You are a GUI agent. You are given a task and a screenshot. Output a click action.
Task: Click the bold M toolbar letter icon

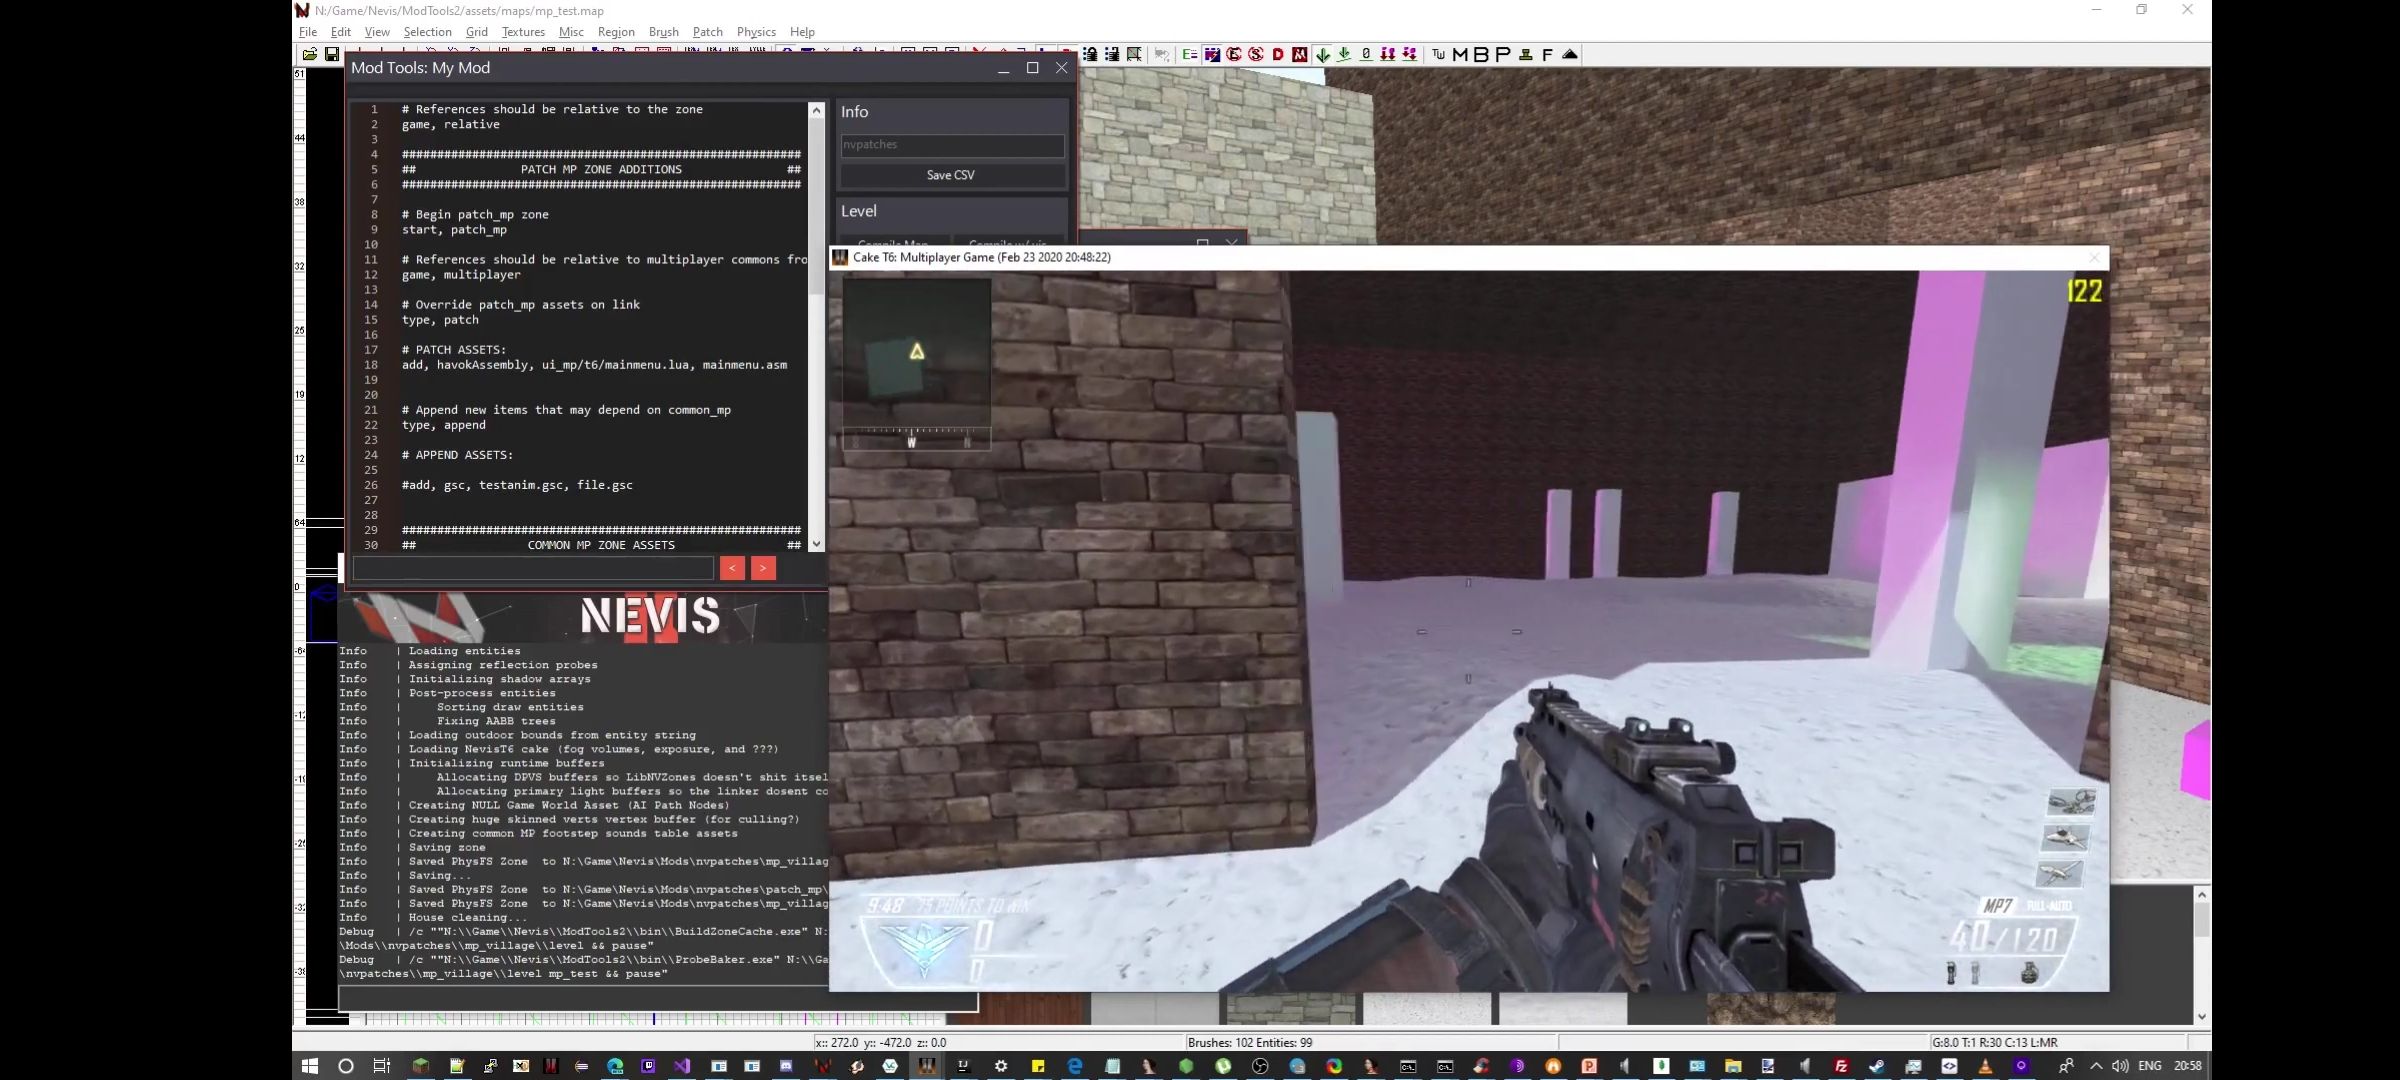click(x=1460, y=54)
